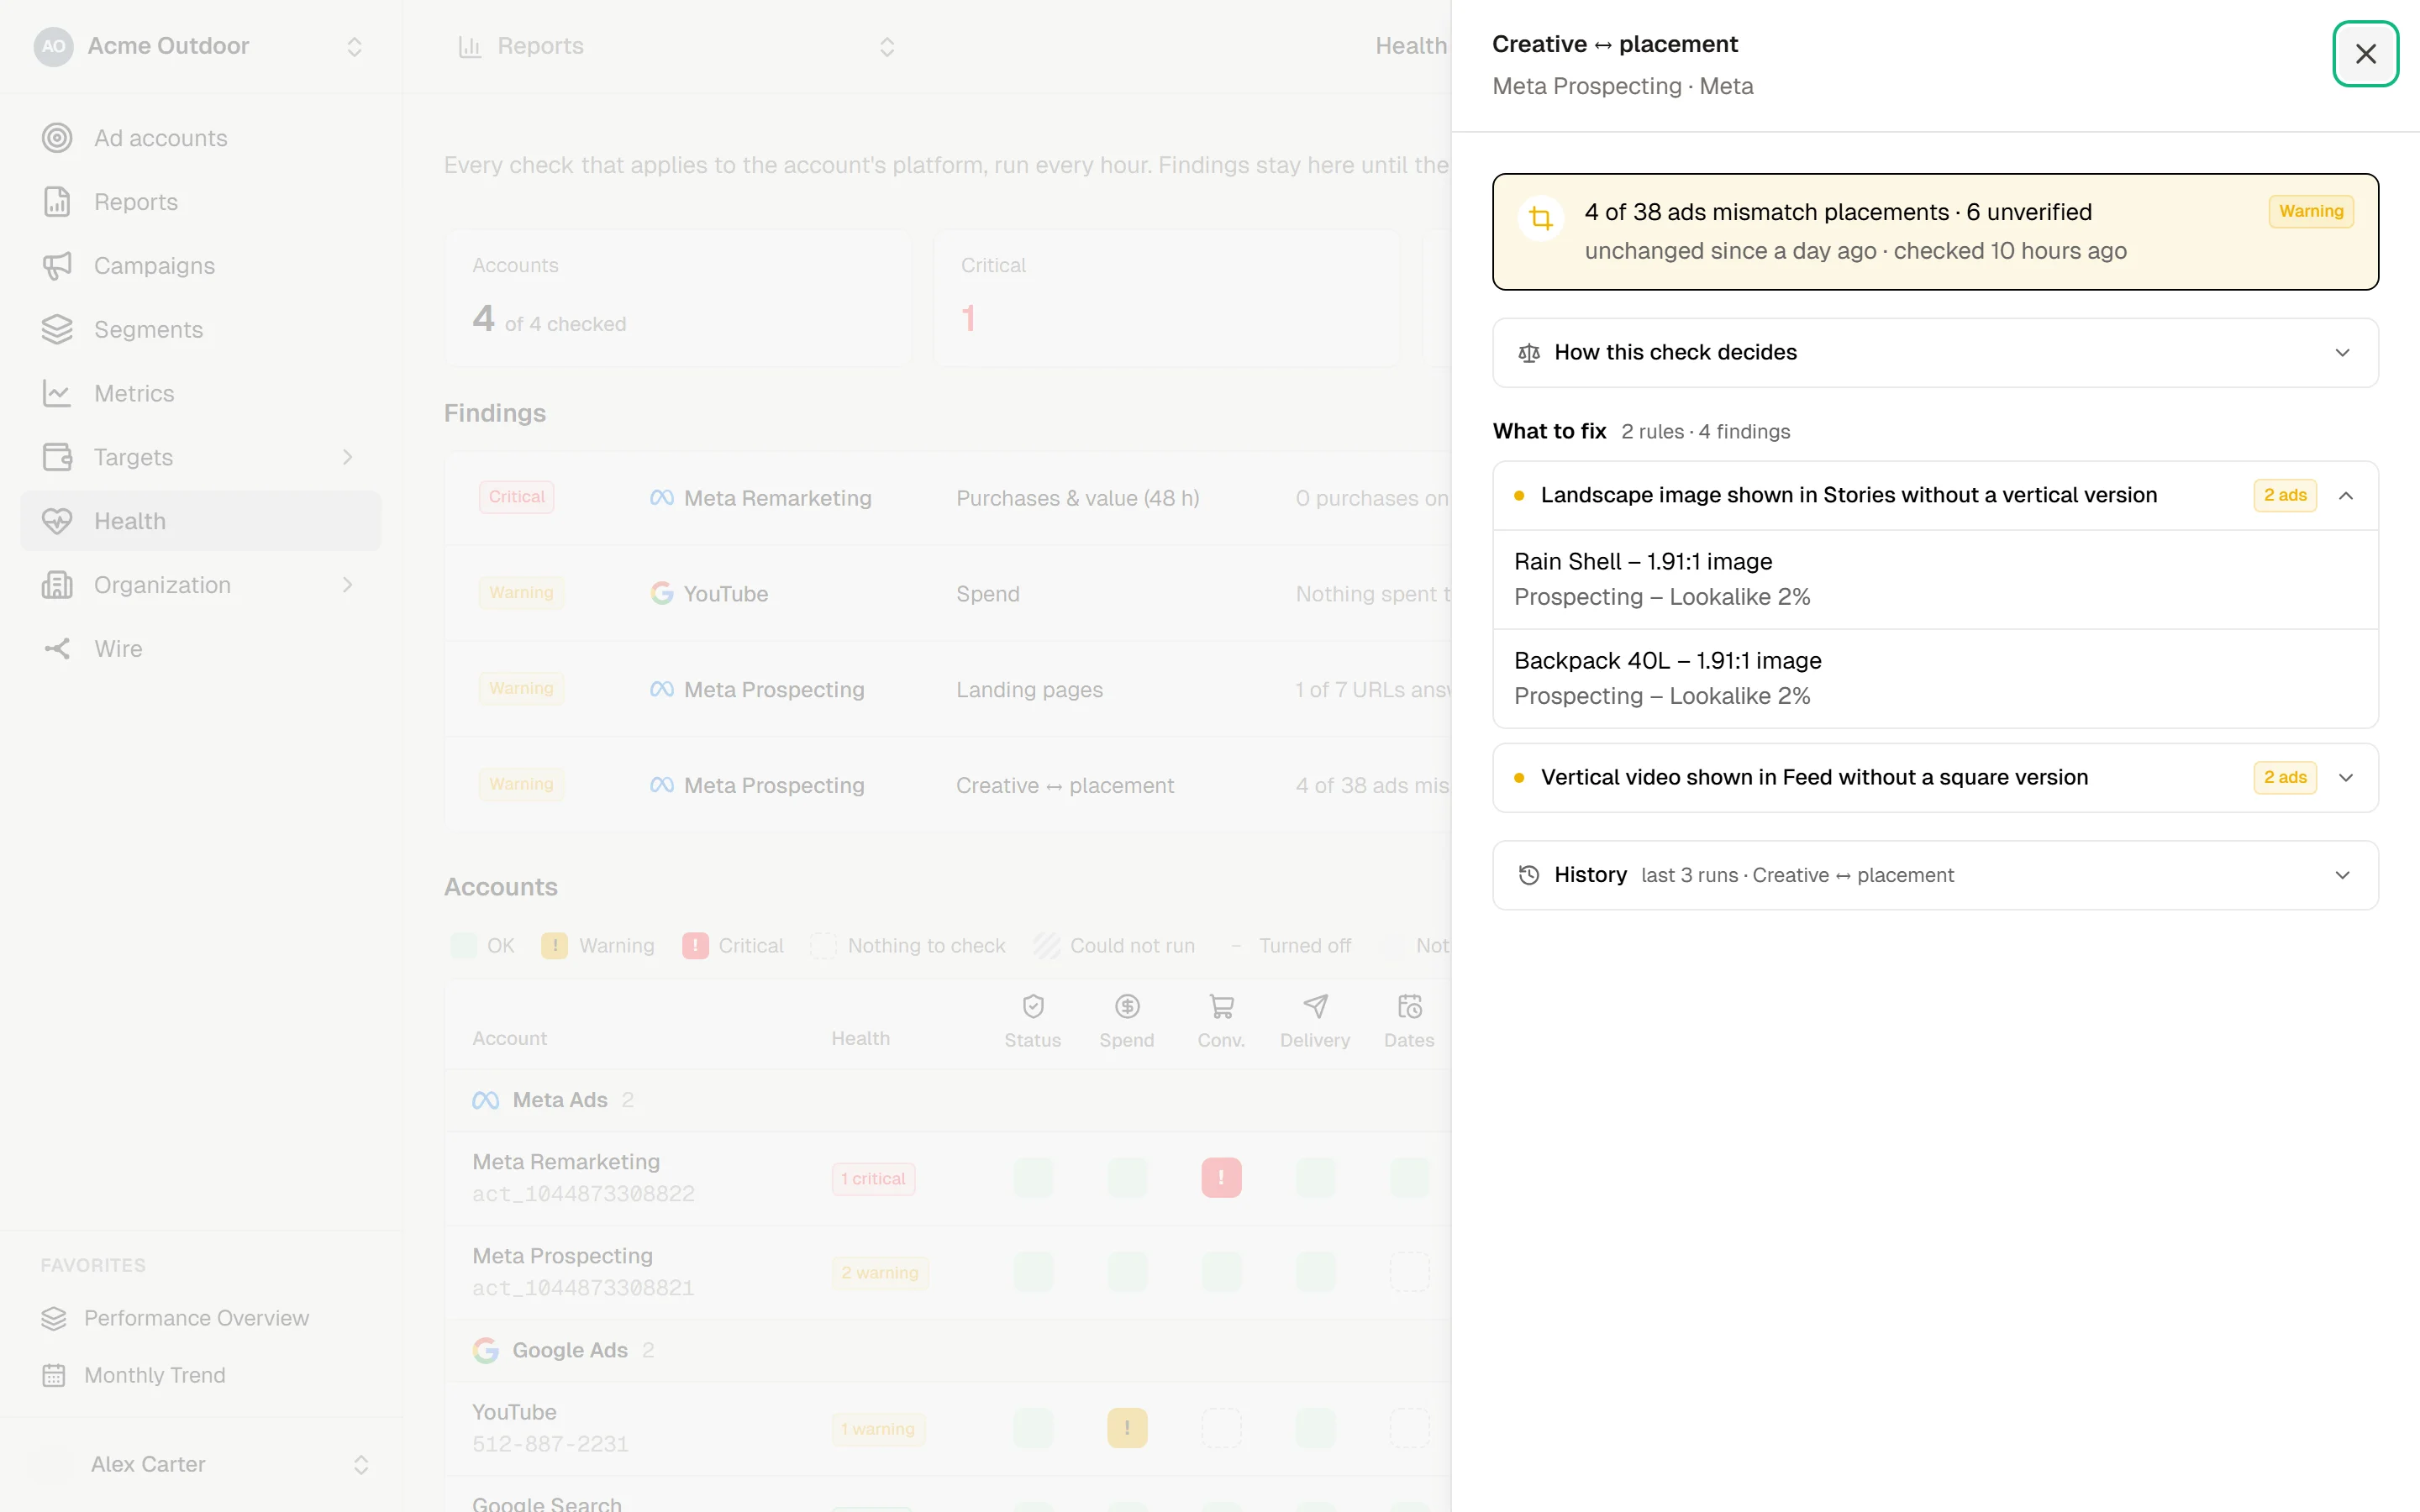Open Monthly Trend favorite

click(200, 1375)
